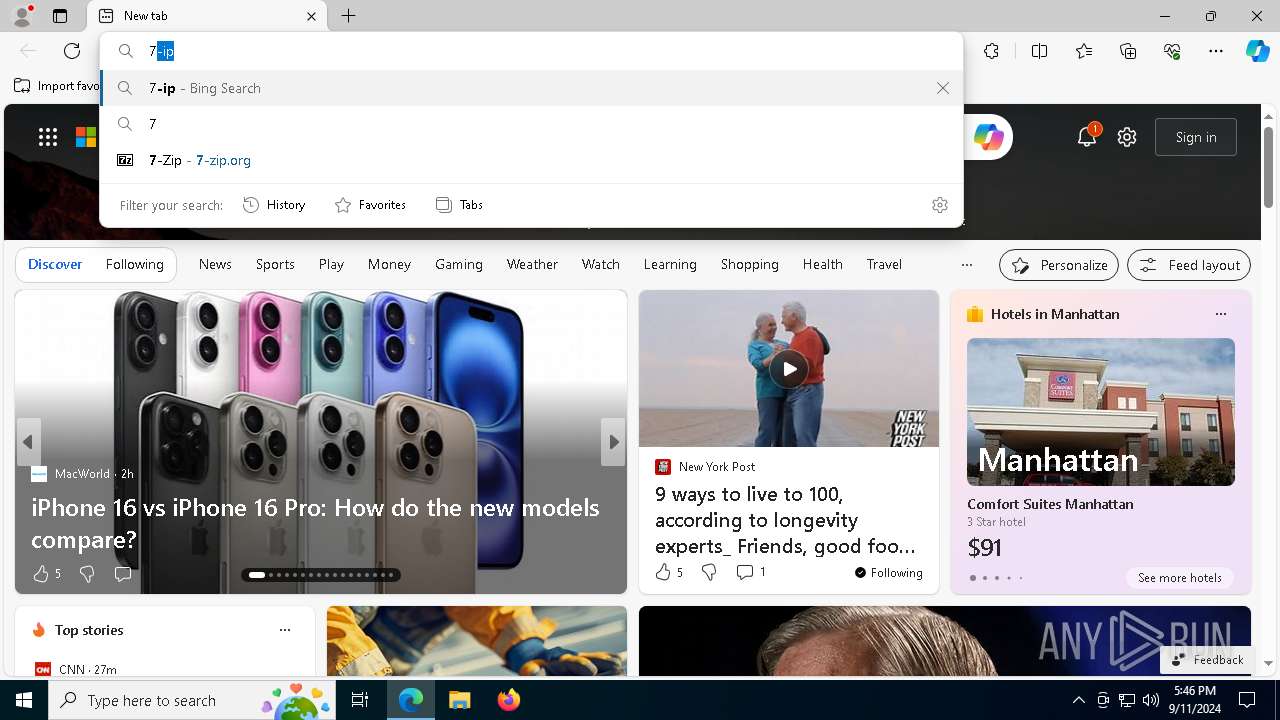1280x720 pixels.
Task: Open the Extensions puzzle icon
Action: coord(991,51)
